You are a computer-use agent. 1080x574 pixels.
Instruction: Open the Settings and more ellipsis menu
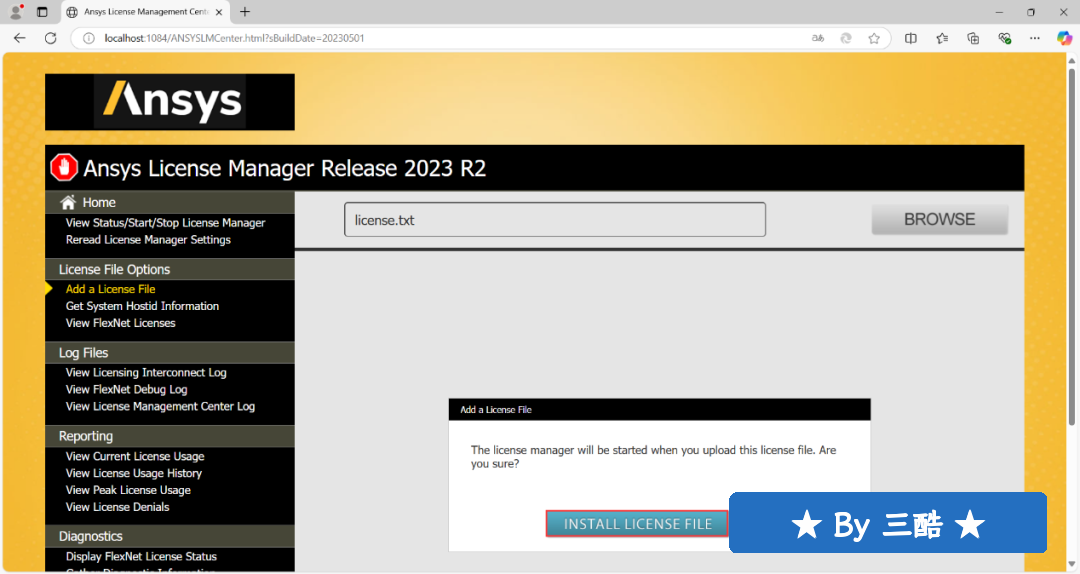[x=1035, y=38]
